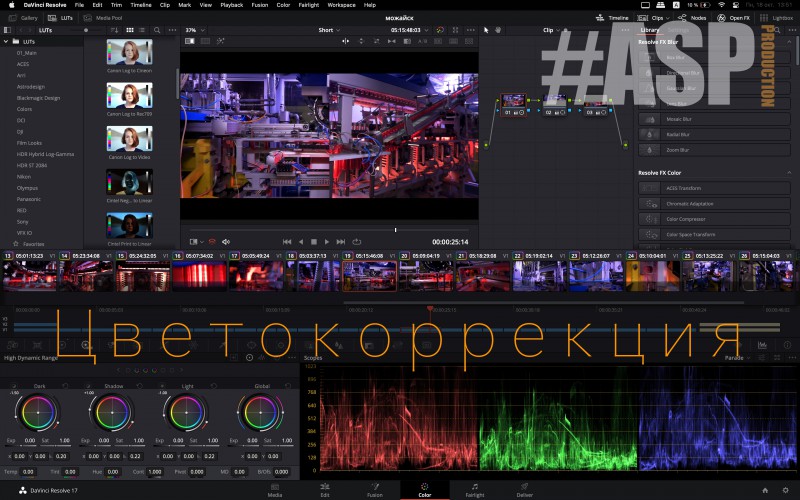Open the Media Pool panel
The image size is (800, 500).
[103, 18]
